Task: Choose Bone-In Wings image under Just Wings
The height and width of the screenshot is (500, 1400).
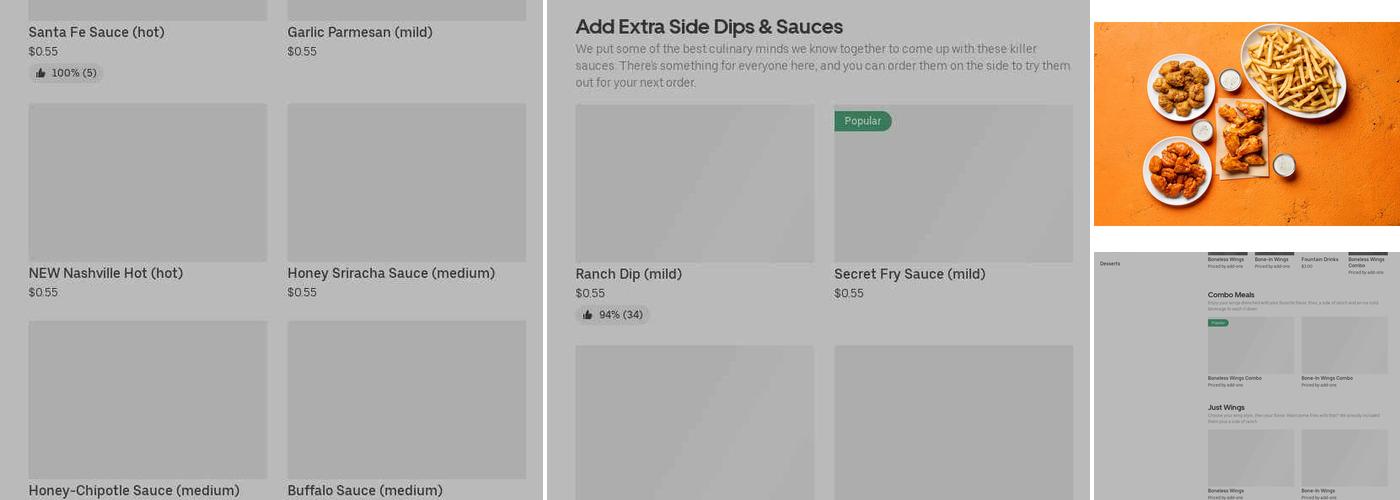Action: click(x=1343, y=458)
